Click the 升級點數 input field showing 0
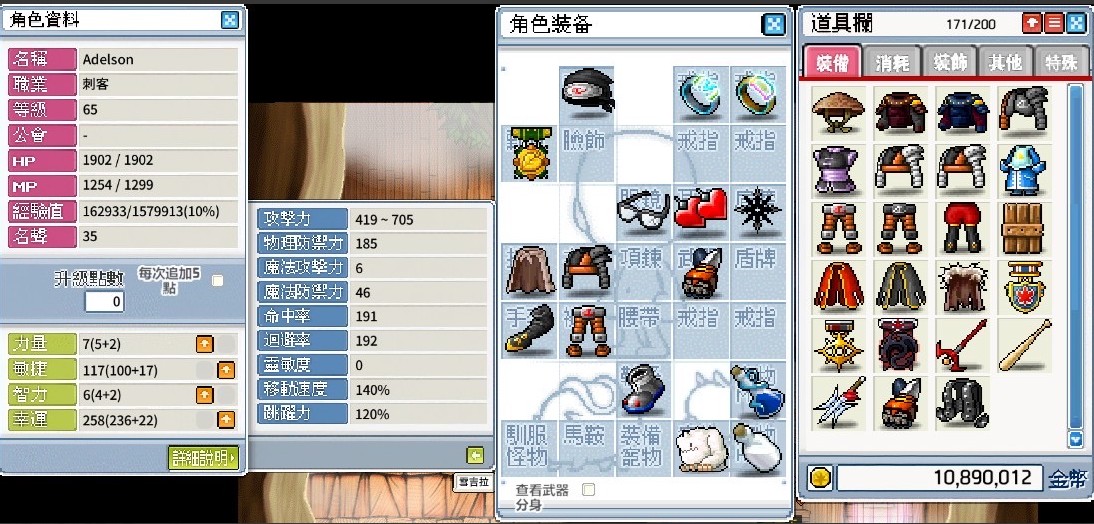 (x=105, y=301)
